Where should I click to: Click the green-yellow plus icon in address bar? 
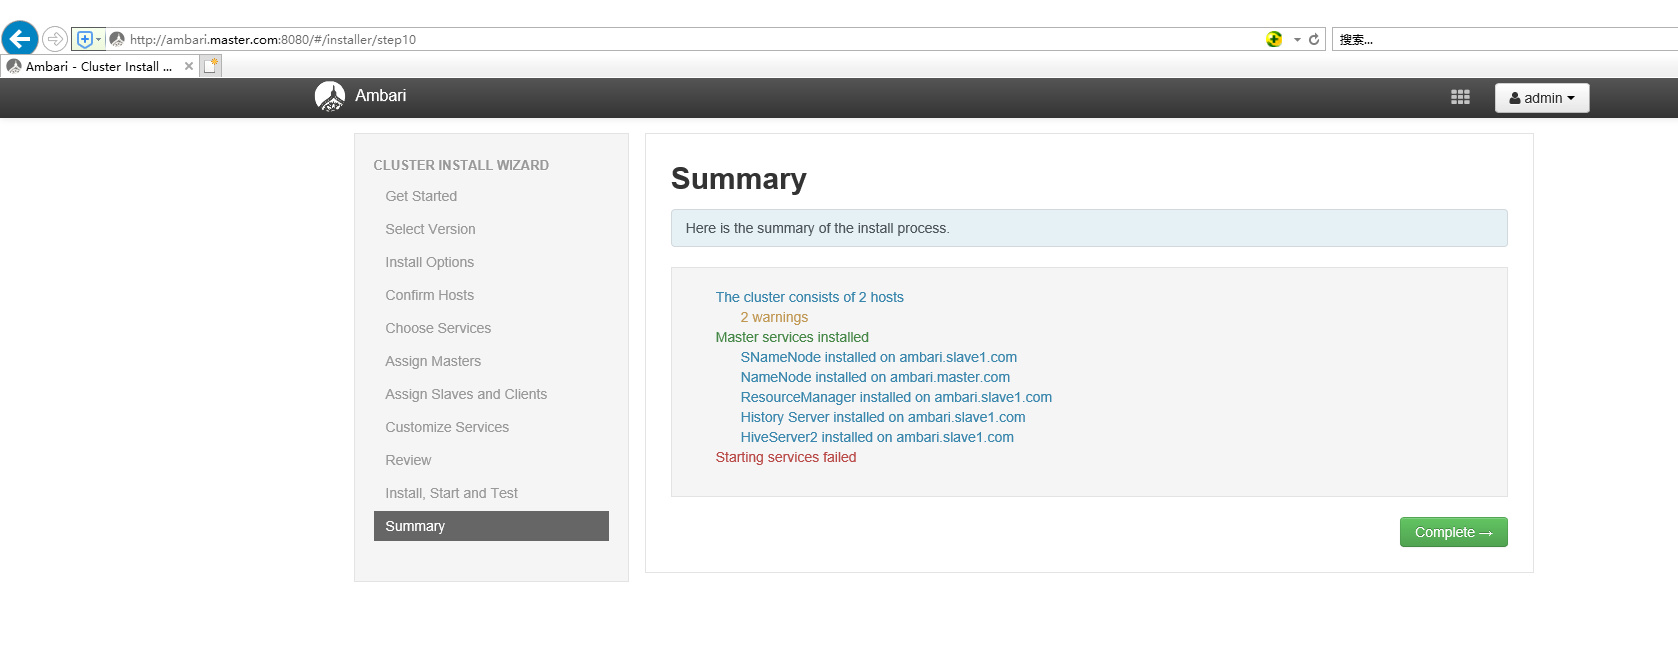(x=1274, y=39)
